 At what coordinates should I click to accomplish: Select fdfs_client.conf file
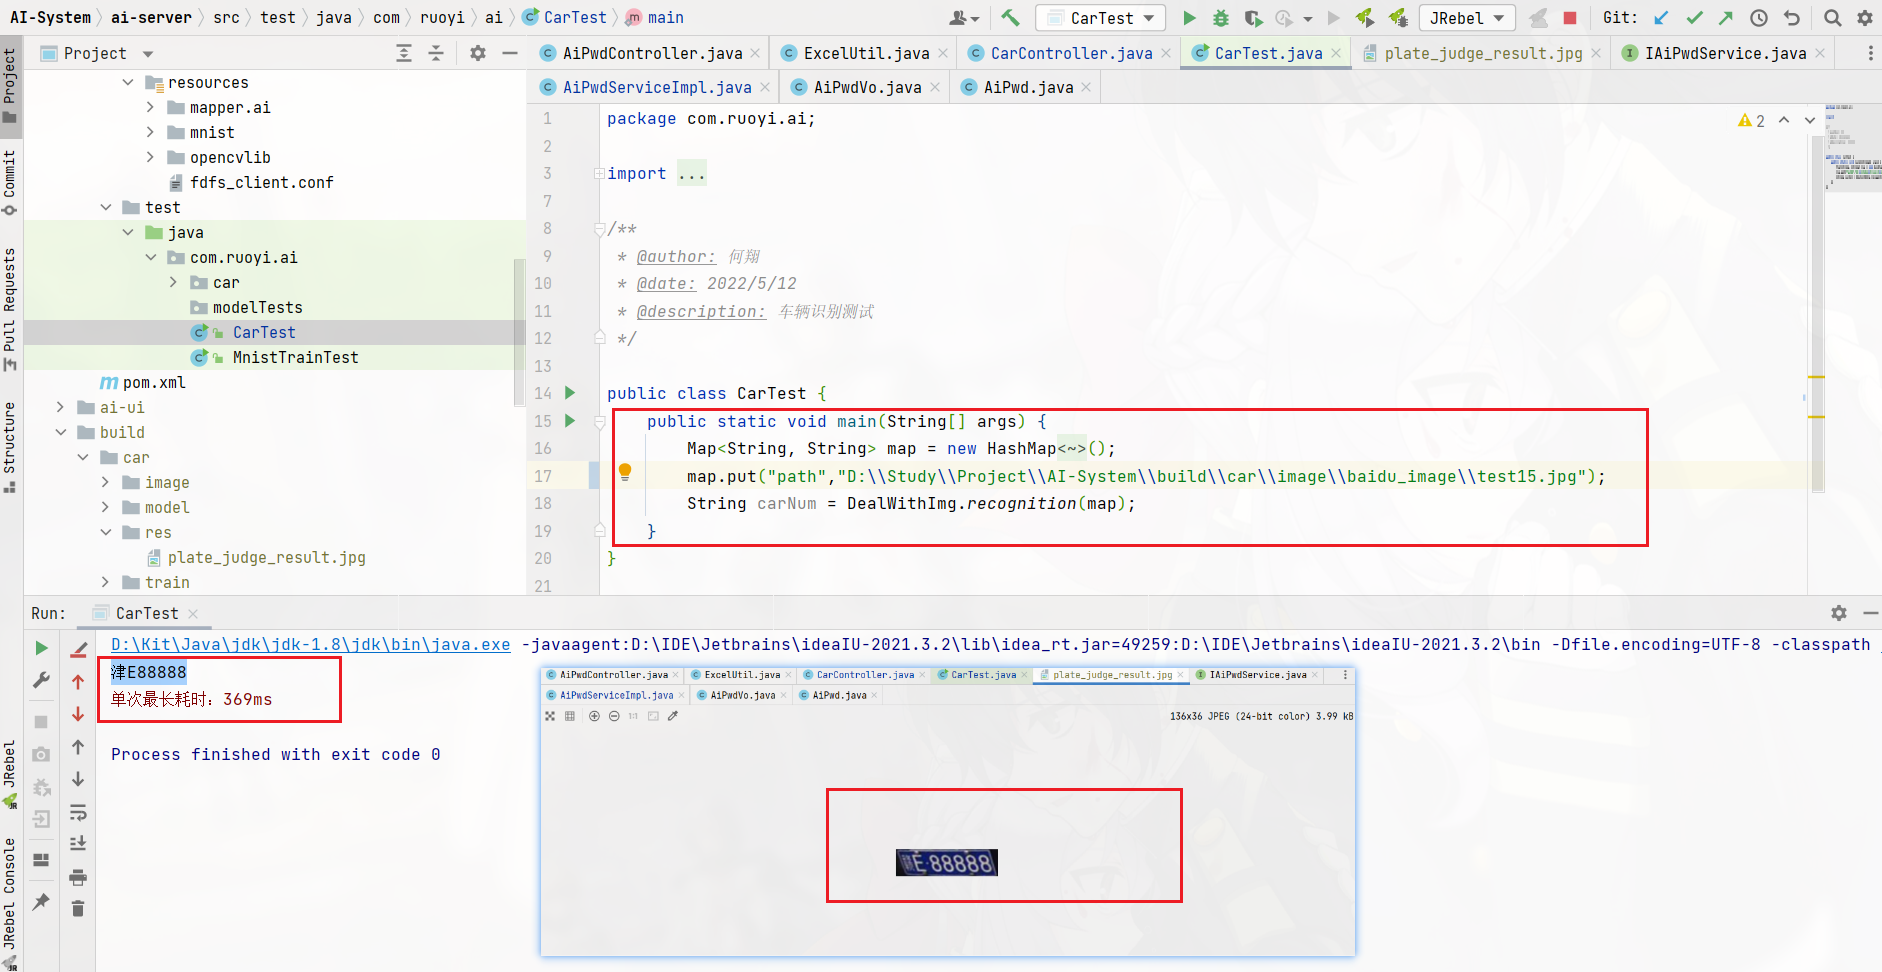pyautogui.click(x=261, y=182)
